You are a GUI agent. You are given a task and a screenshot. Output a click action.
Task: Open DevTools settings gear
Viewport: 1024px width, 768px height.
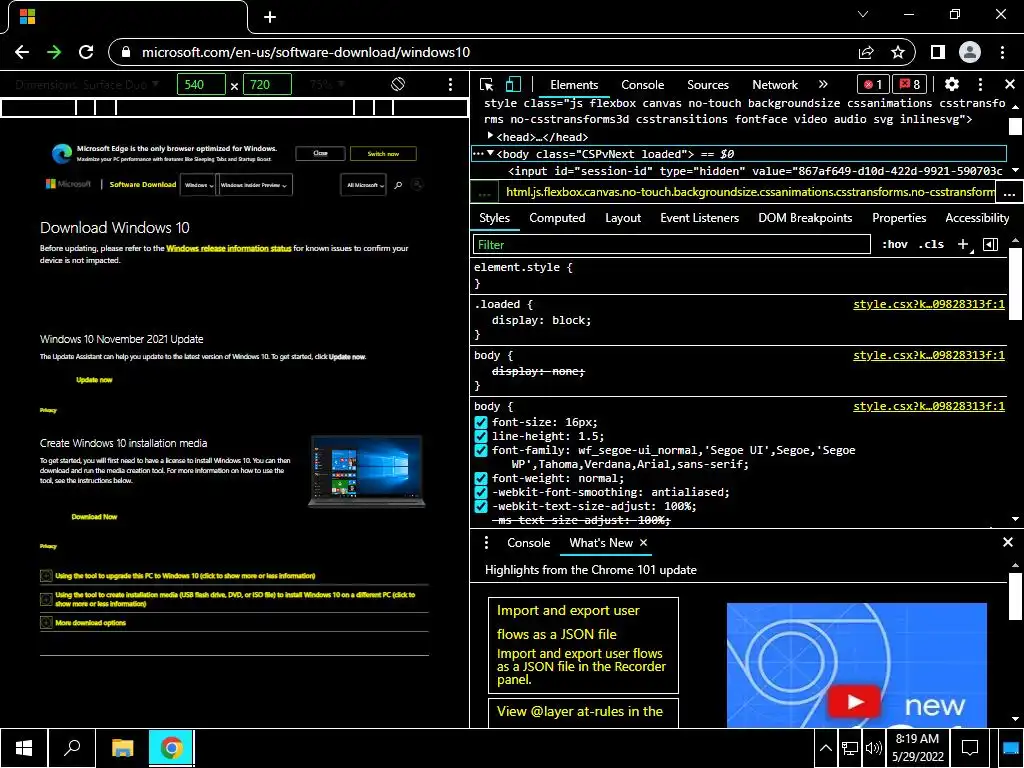coord(952,84)
